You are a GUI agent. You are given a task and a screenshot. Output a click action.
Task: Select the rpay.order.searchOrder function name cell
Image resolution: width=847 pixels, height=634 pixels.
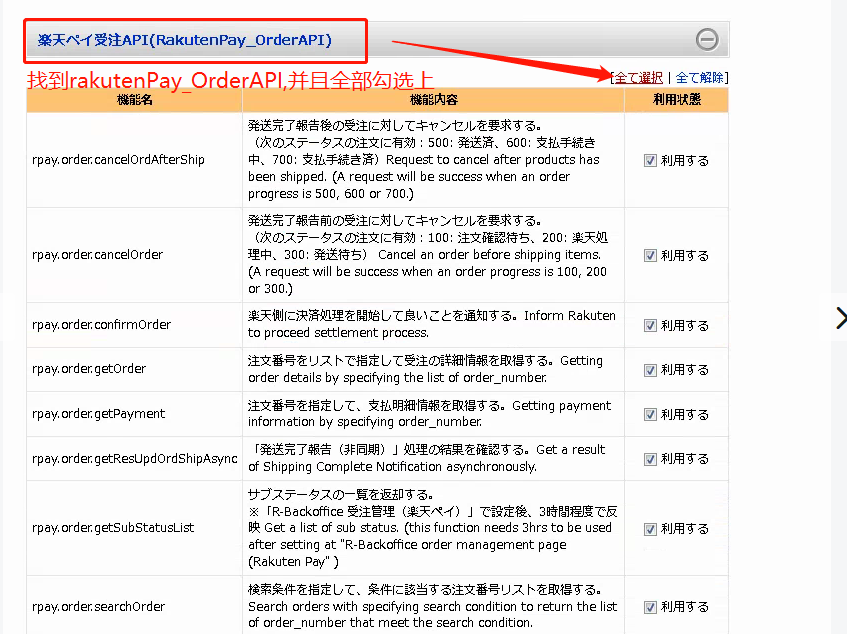pos(135,606)
